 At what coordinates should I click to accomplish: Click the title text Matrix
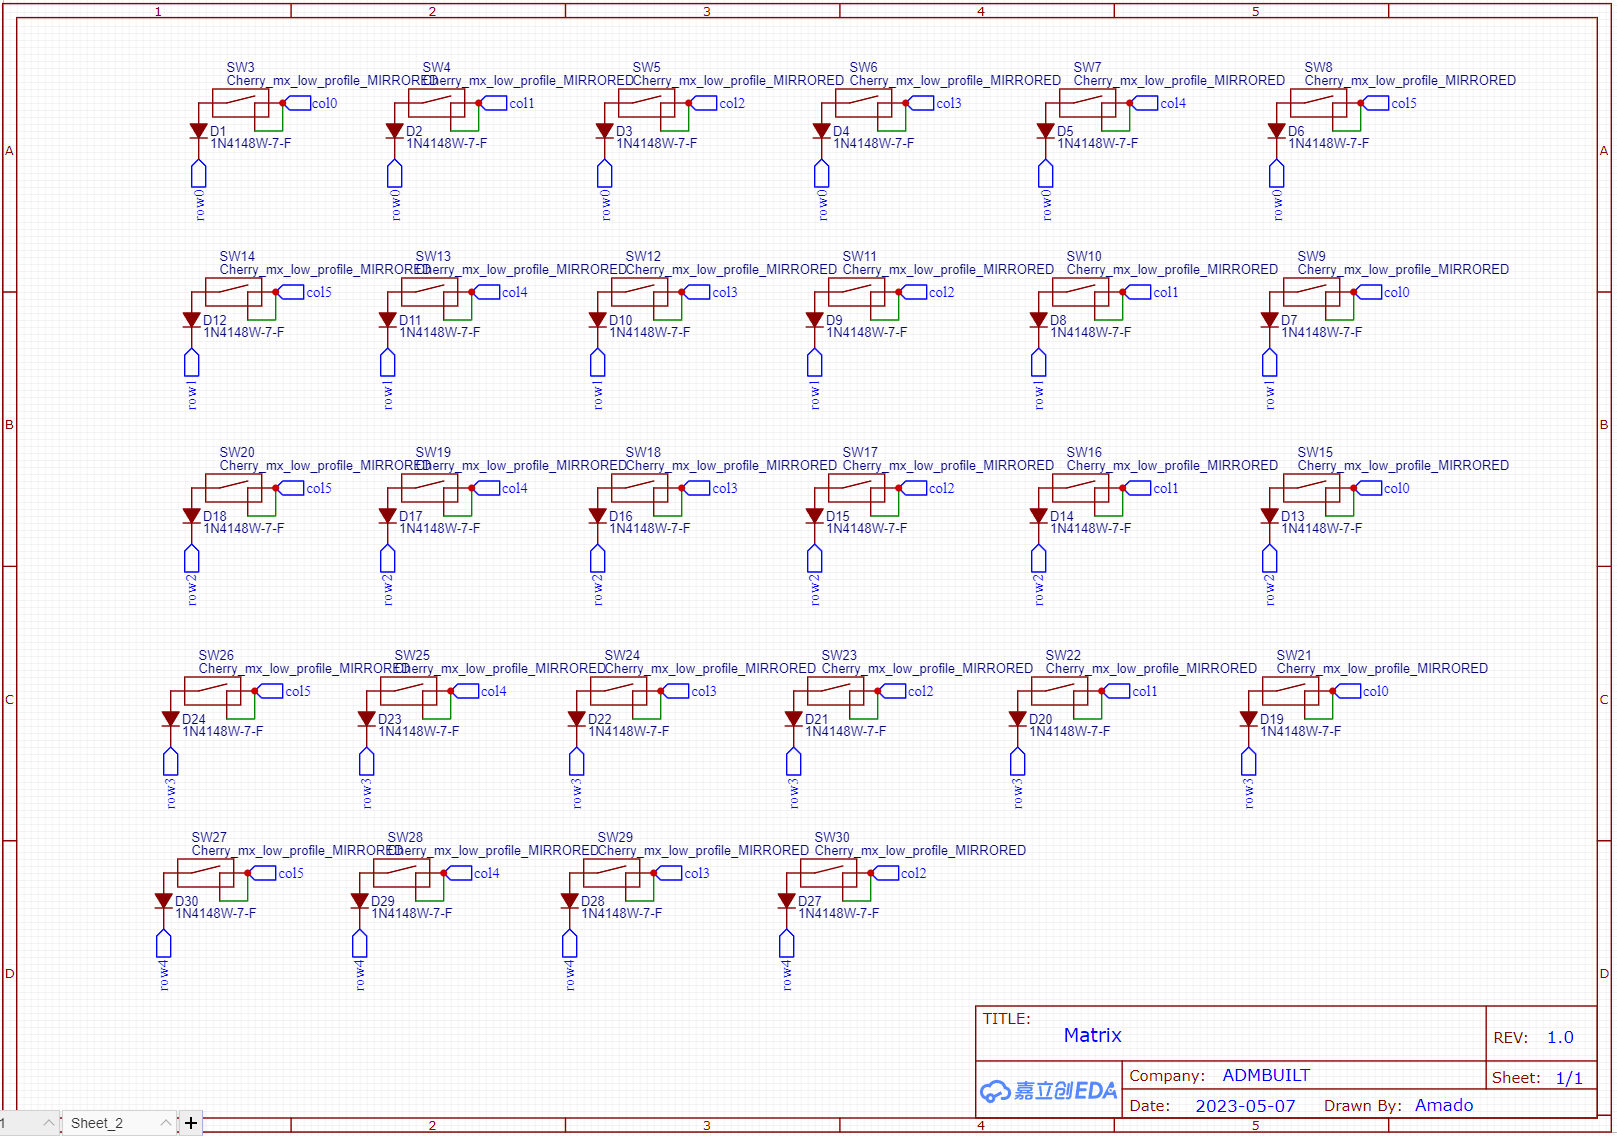(x=1092, y=1035)
